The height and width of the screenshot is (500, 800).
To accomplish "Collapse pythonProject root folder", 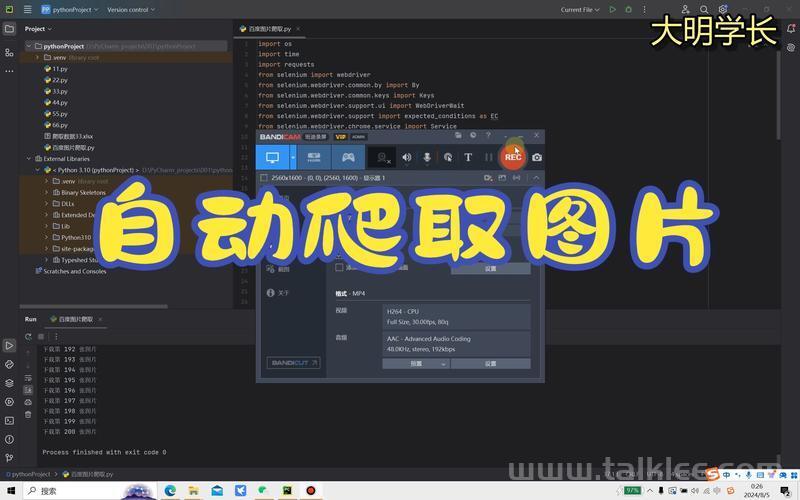I will click(29, 46).
